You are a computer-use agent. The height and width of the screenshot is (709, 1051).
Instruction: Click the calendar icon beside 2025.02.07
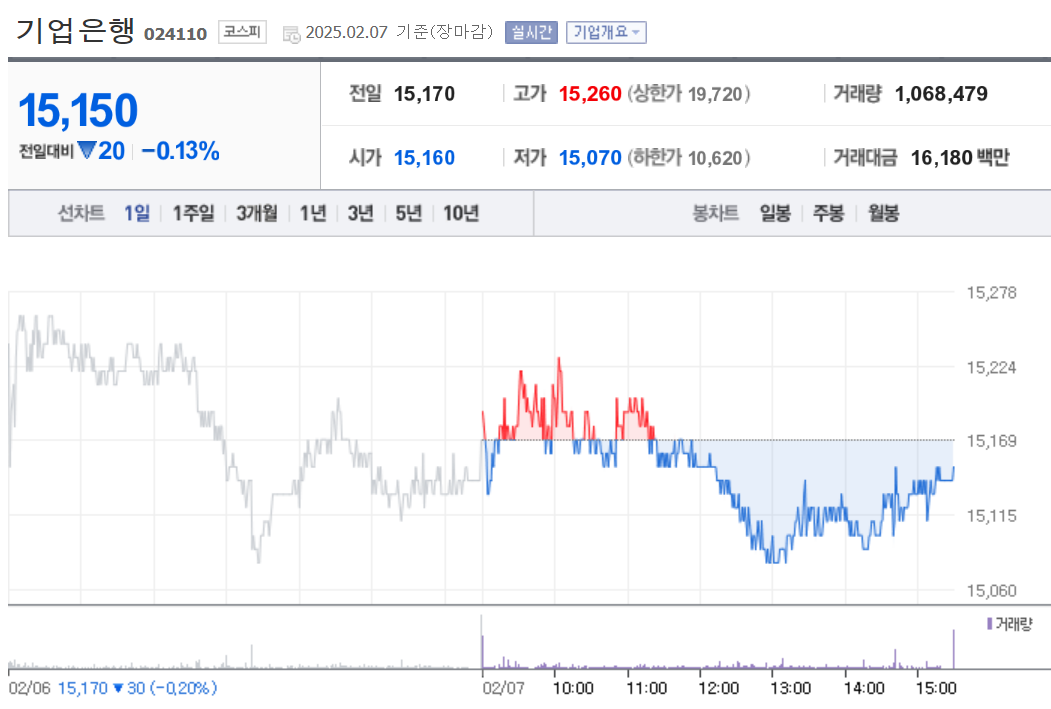(291, 34)
